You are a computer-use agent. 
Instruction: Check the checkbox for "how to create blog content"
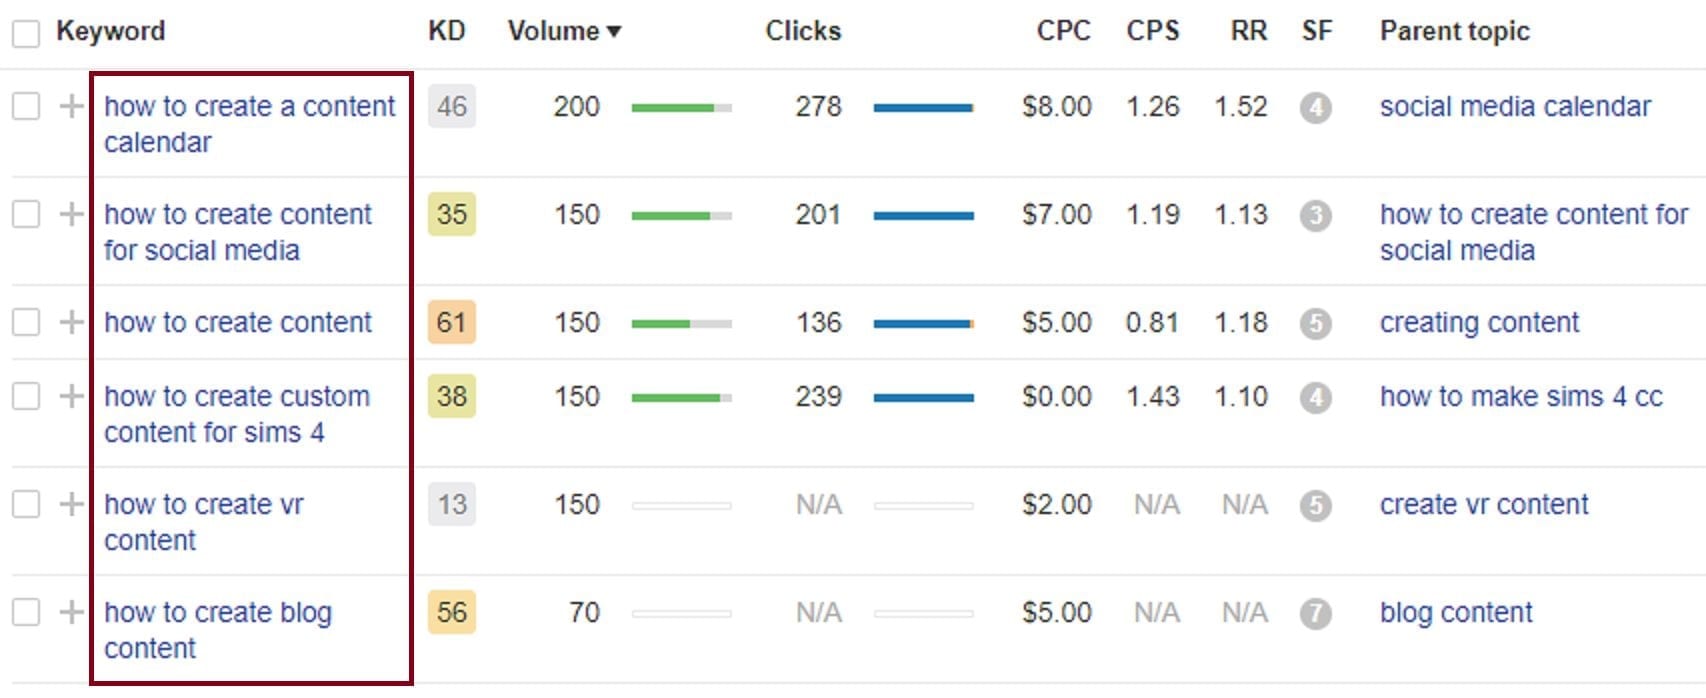click(x=25, y=612)
